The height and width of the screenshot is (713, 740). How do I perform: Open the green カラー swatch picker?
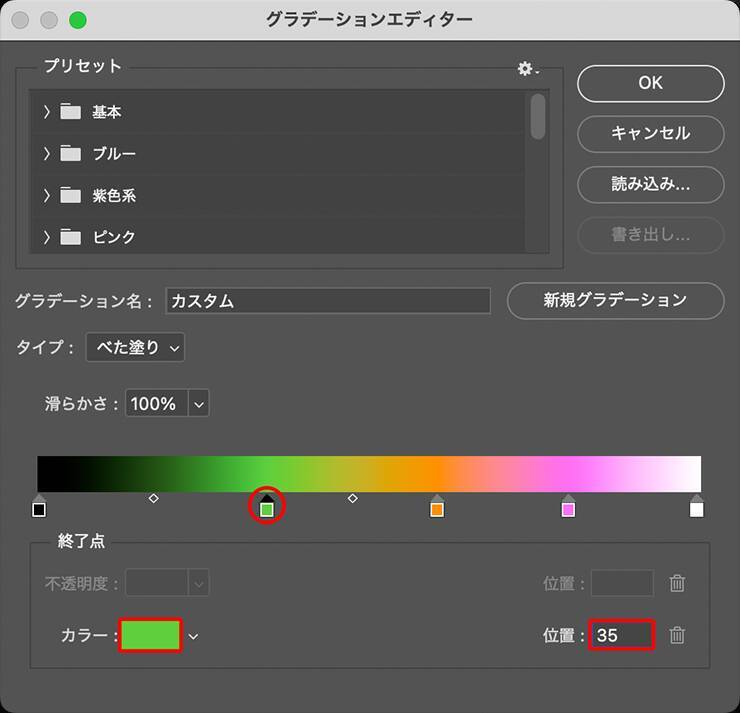(x=150, y=635)
